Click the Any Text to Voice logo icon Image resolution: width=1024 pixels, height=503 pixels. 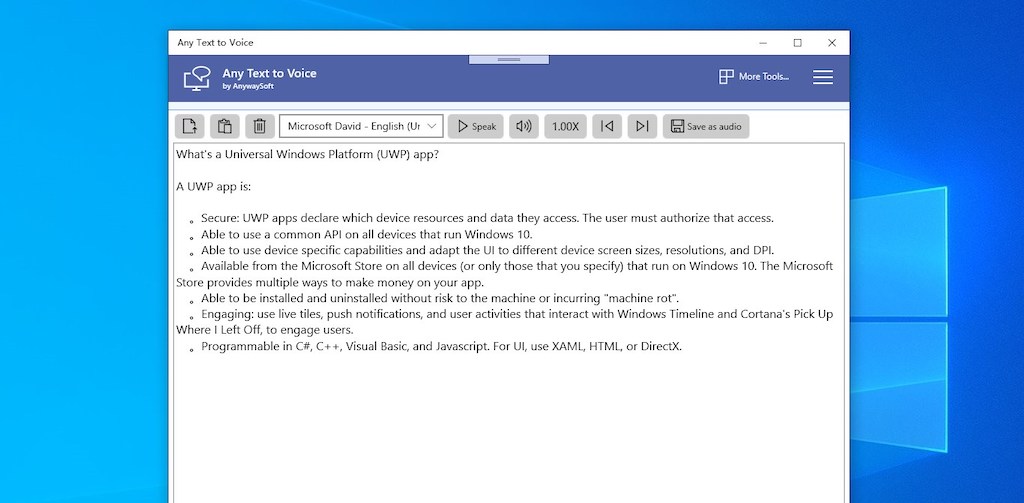pos(197,78)
